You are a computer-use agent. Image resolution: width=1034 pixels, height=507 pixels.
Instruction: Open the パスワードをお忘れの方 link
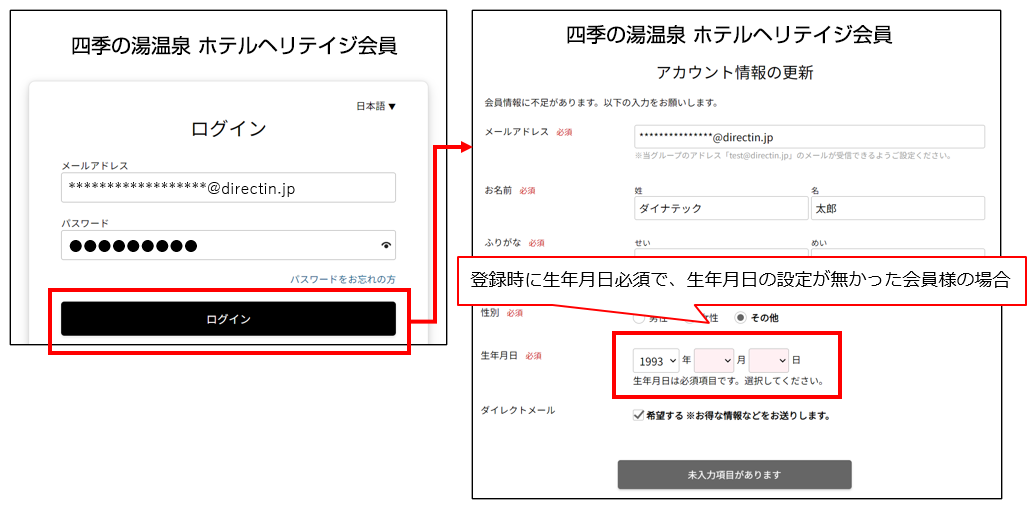(343, 279)
